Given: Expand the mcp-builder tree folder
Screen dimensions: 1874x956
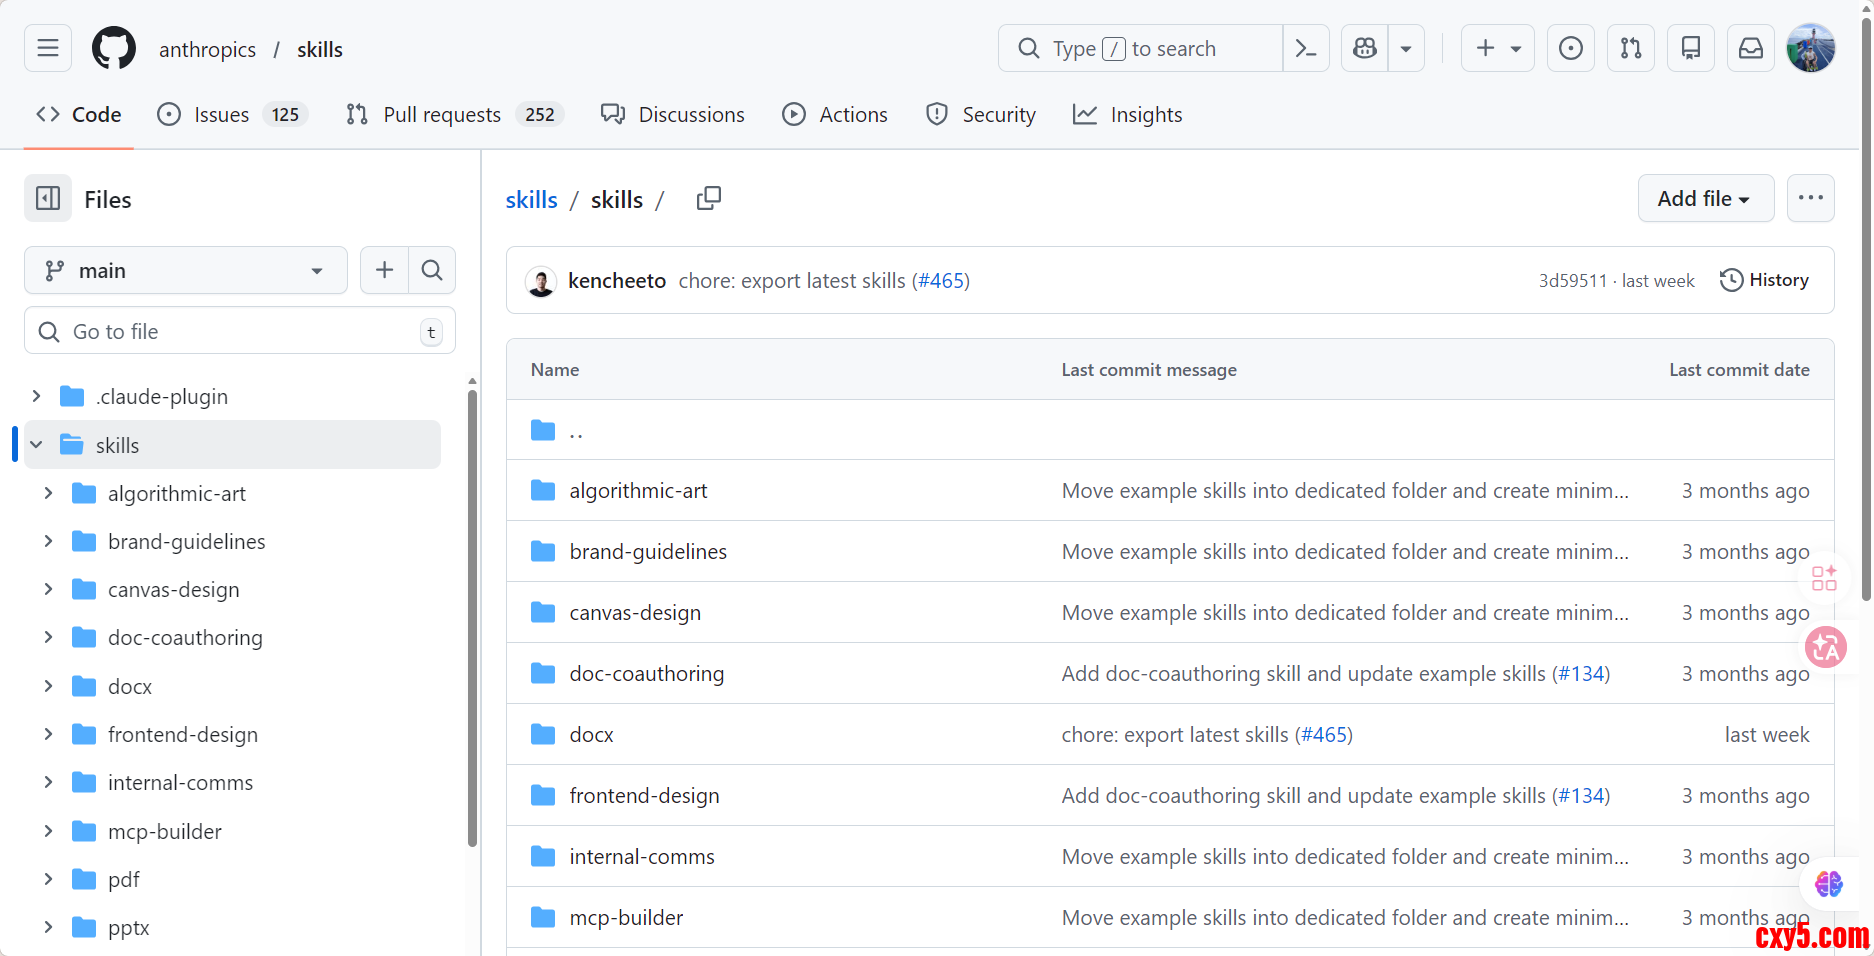Looking at the screenshot, I should tap(49, 831).
